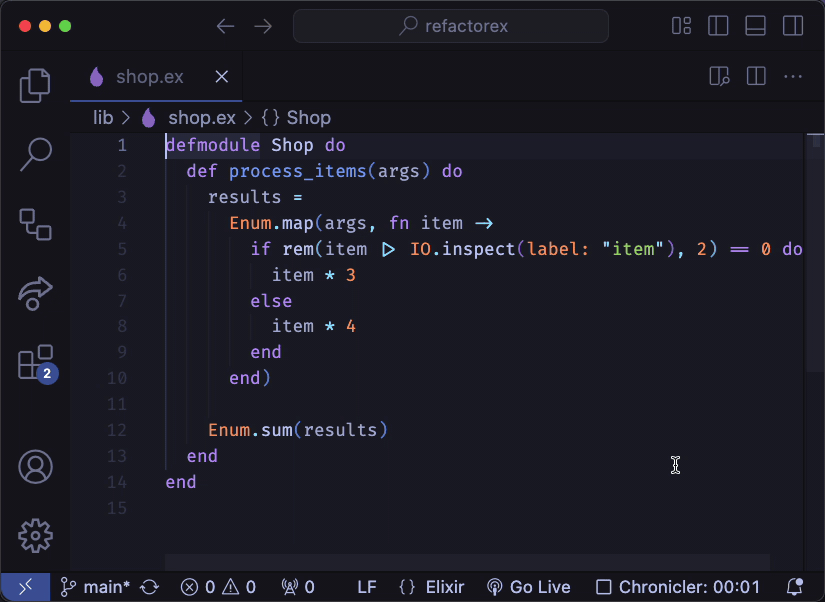825x602 pixels.
Task: Open the Manage settings gear
Action: pyautogui.click(x=35, y=535)
